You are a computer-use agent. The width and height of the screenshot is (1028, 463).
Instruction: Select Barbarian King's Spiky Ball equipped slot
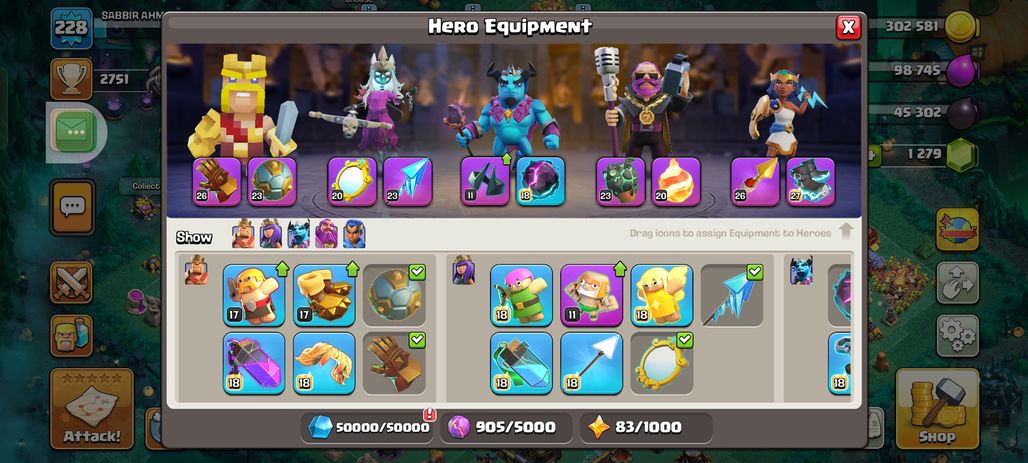(x=272, y=182)
